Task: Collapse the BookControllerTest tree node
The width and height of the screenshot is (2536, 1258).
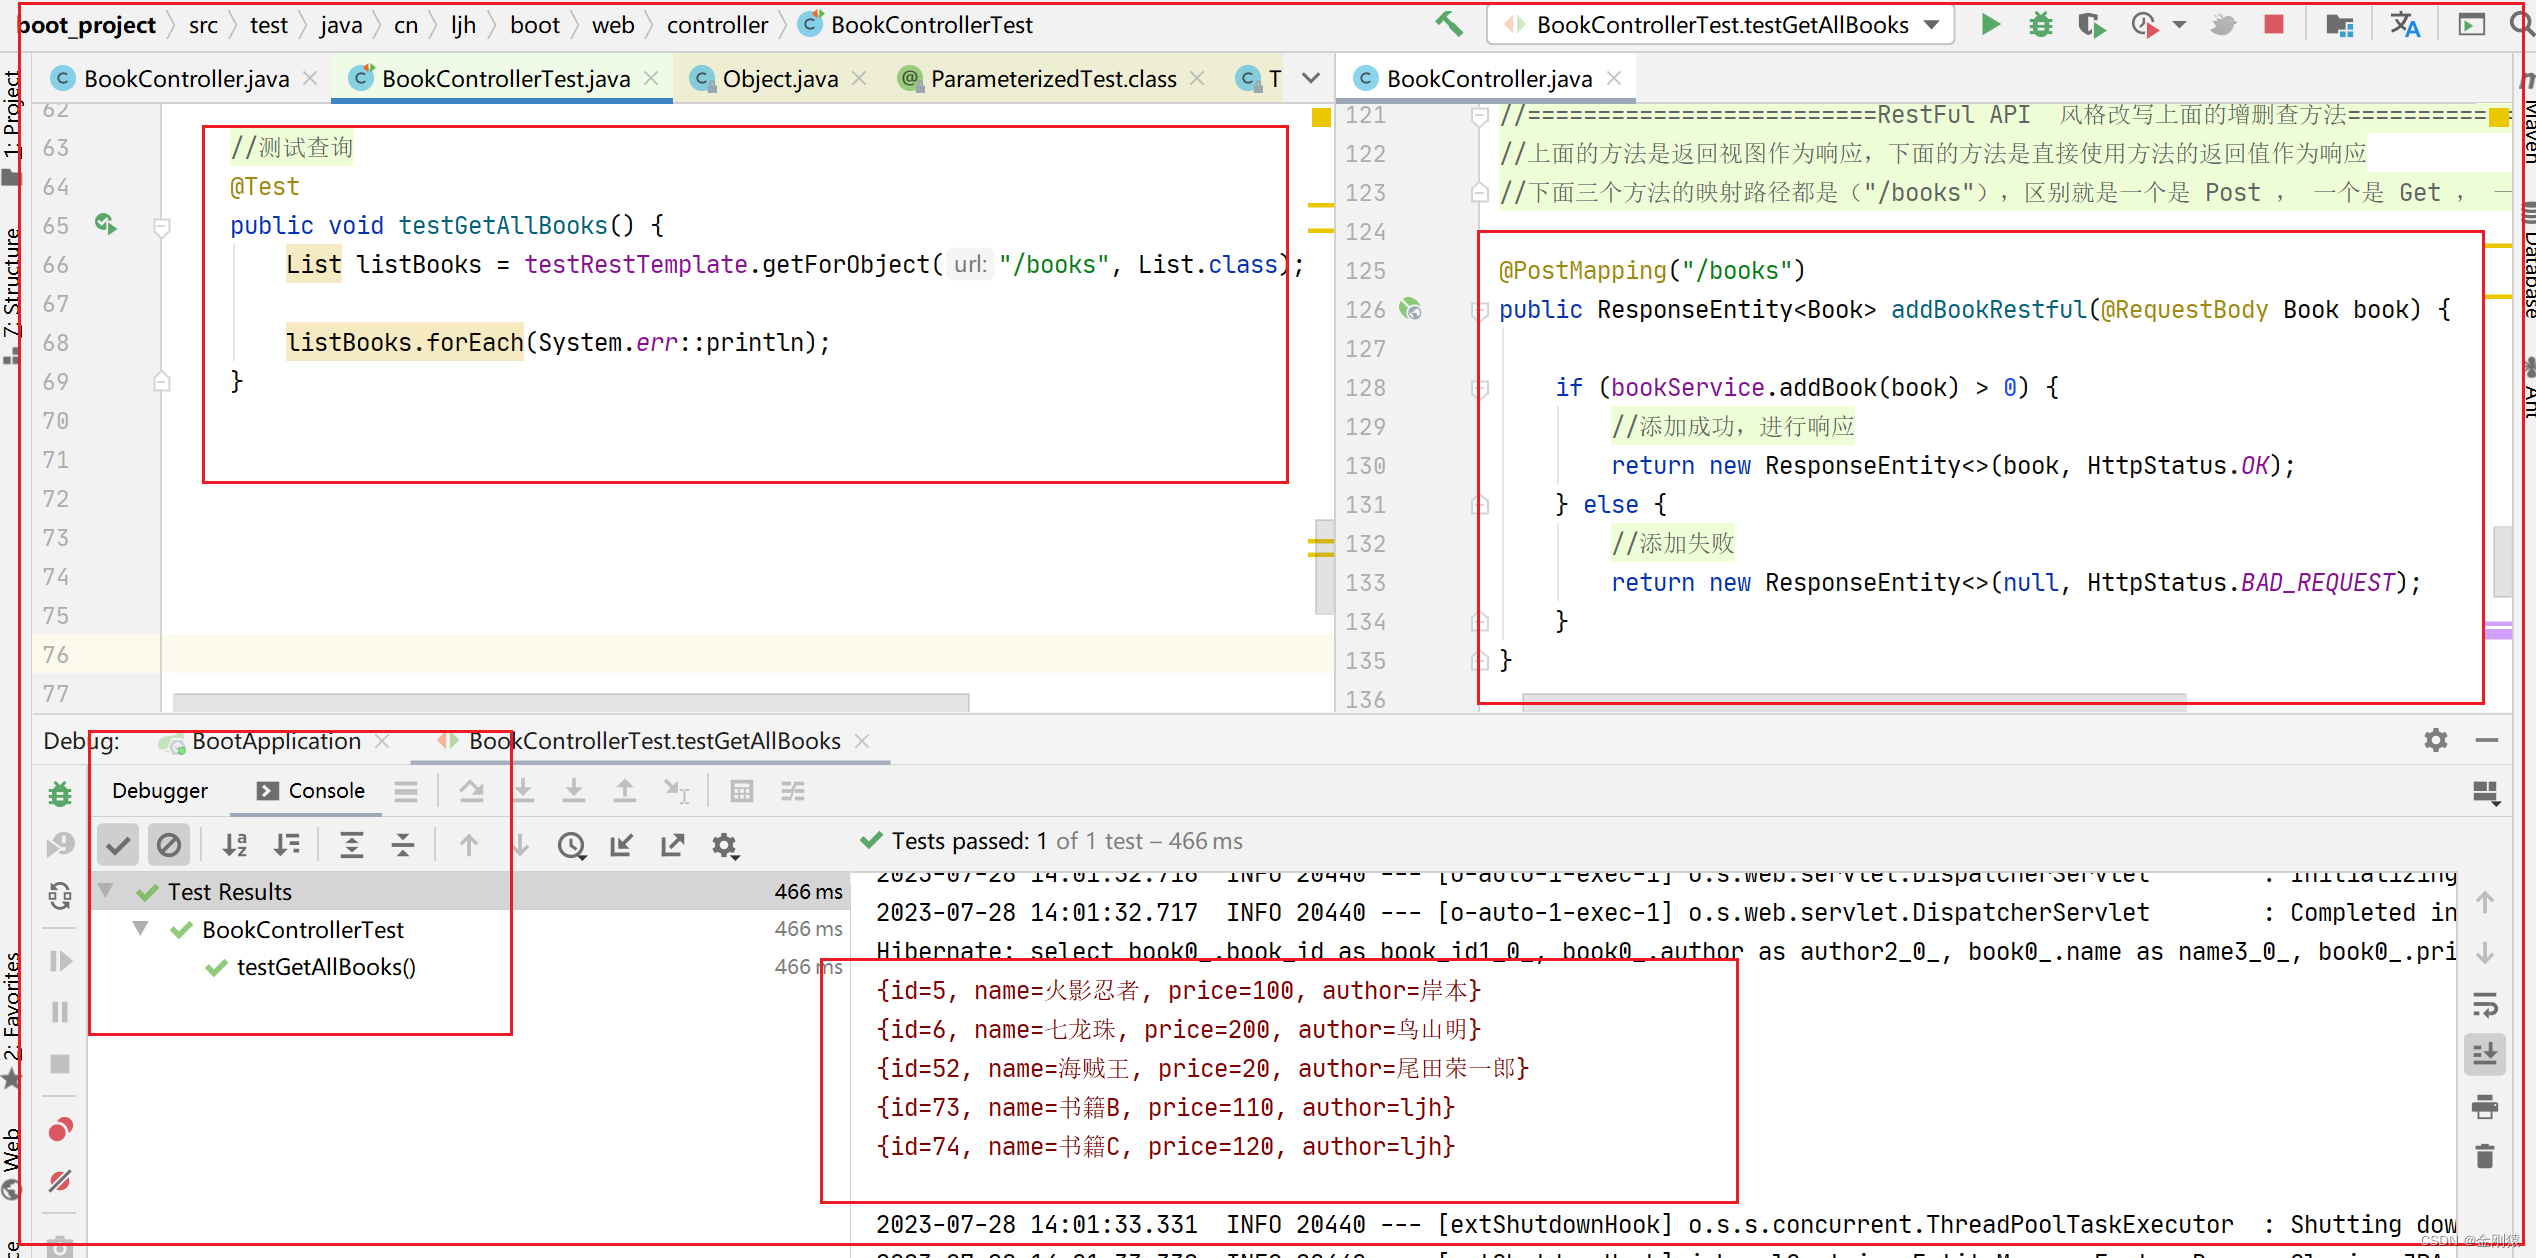Action: [141, 928]
